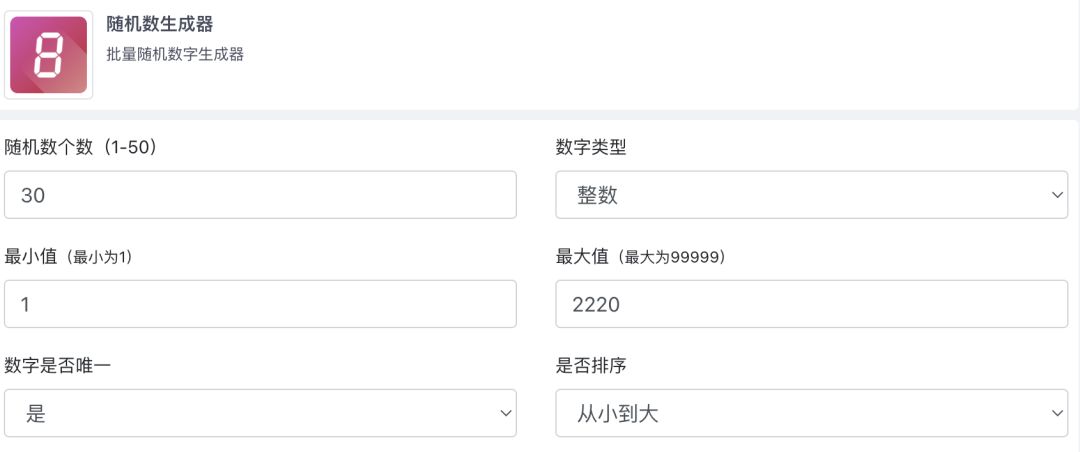Click the minimum value field containing 1
The width and height of the screenshot is (1080, 452).
point(260,304)
